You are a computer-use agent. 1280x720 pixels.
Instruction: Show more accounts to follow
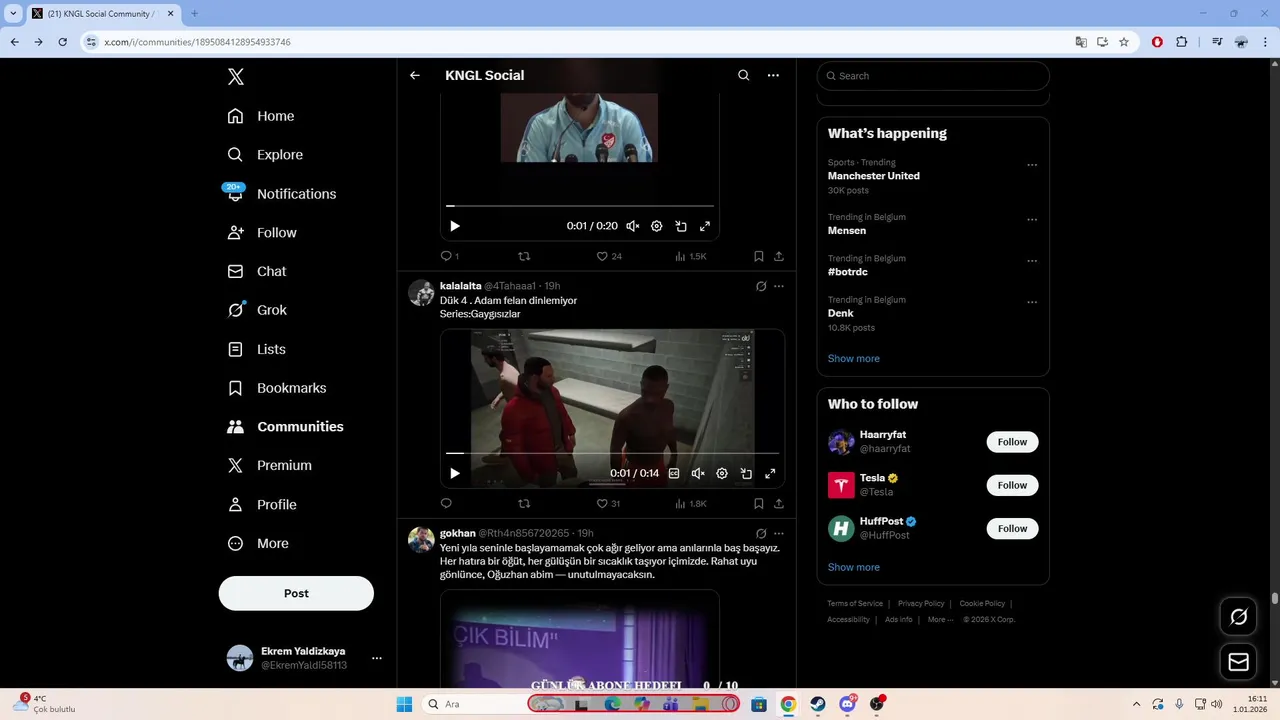coord(853,567)
